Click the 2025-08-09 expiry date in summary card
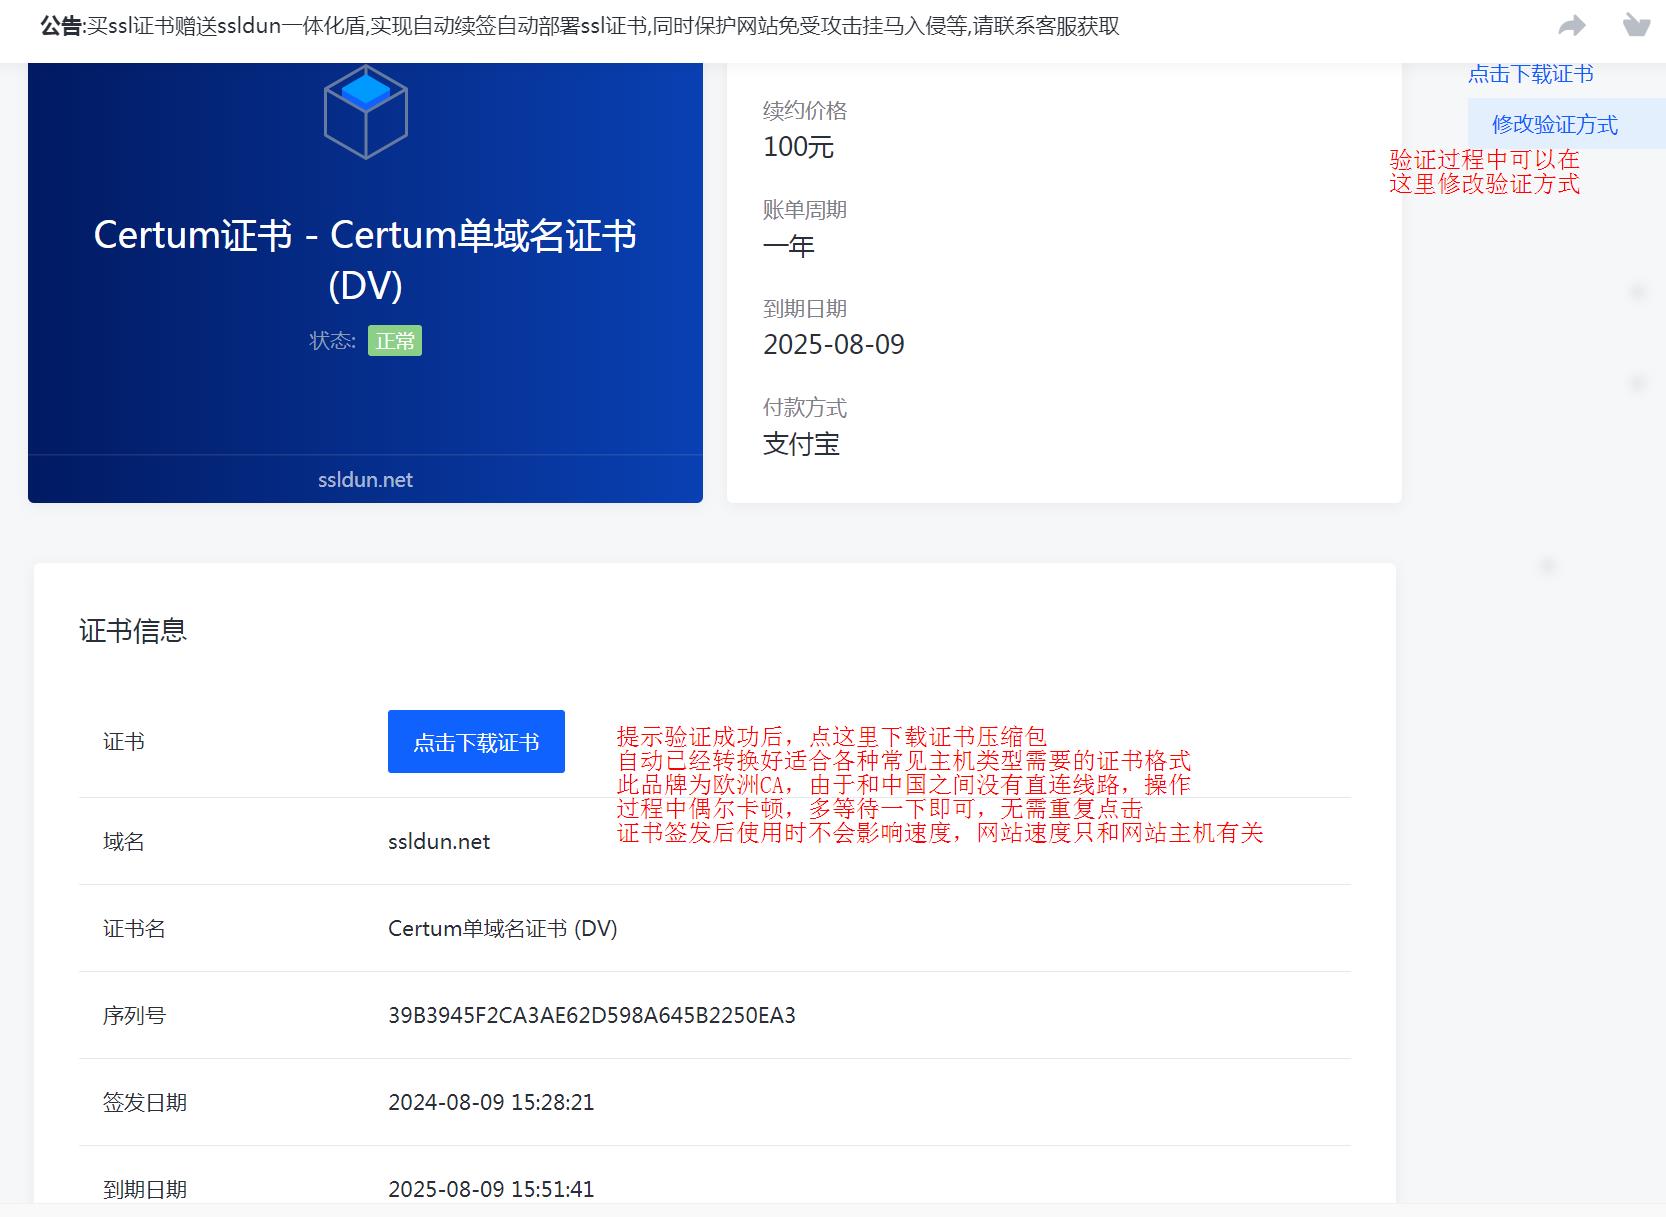 tap(833, 345)
